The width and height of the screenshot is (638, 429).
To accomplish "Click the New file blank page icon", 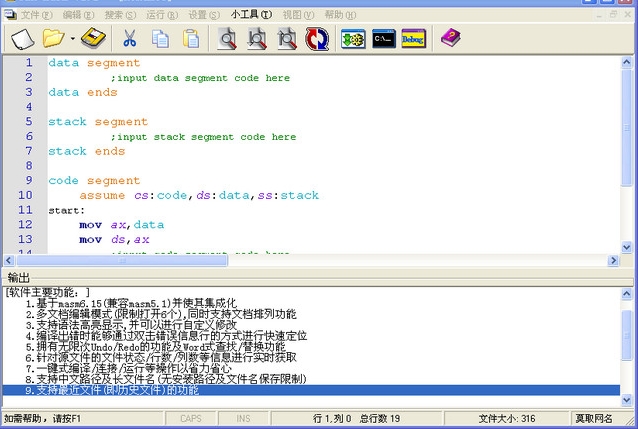I will pyautogui.click(x=22, y=39).
